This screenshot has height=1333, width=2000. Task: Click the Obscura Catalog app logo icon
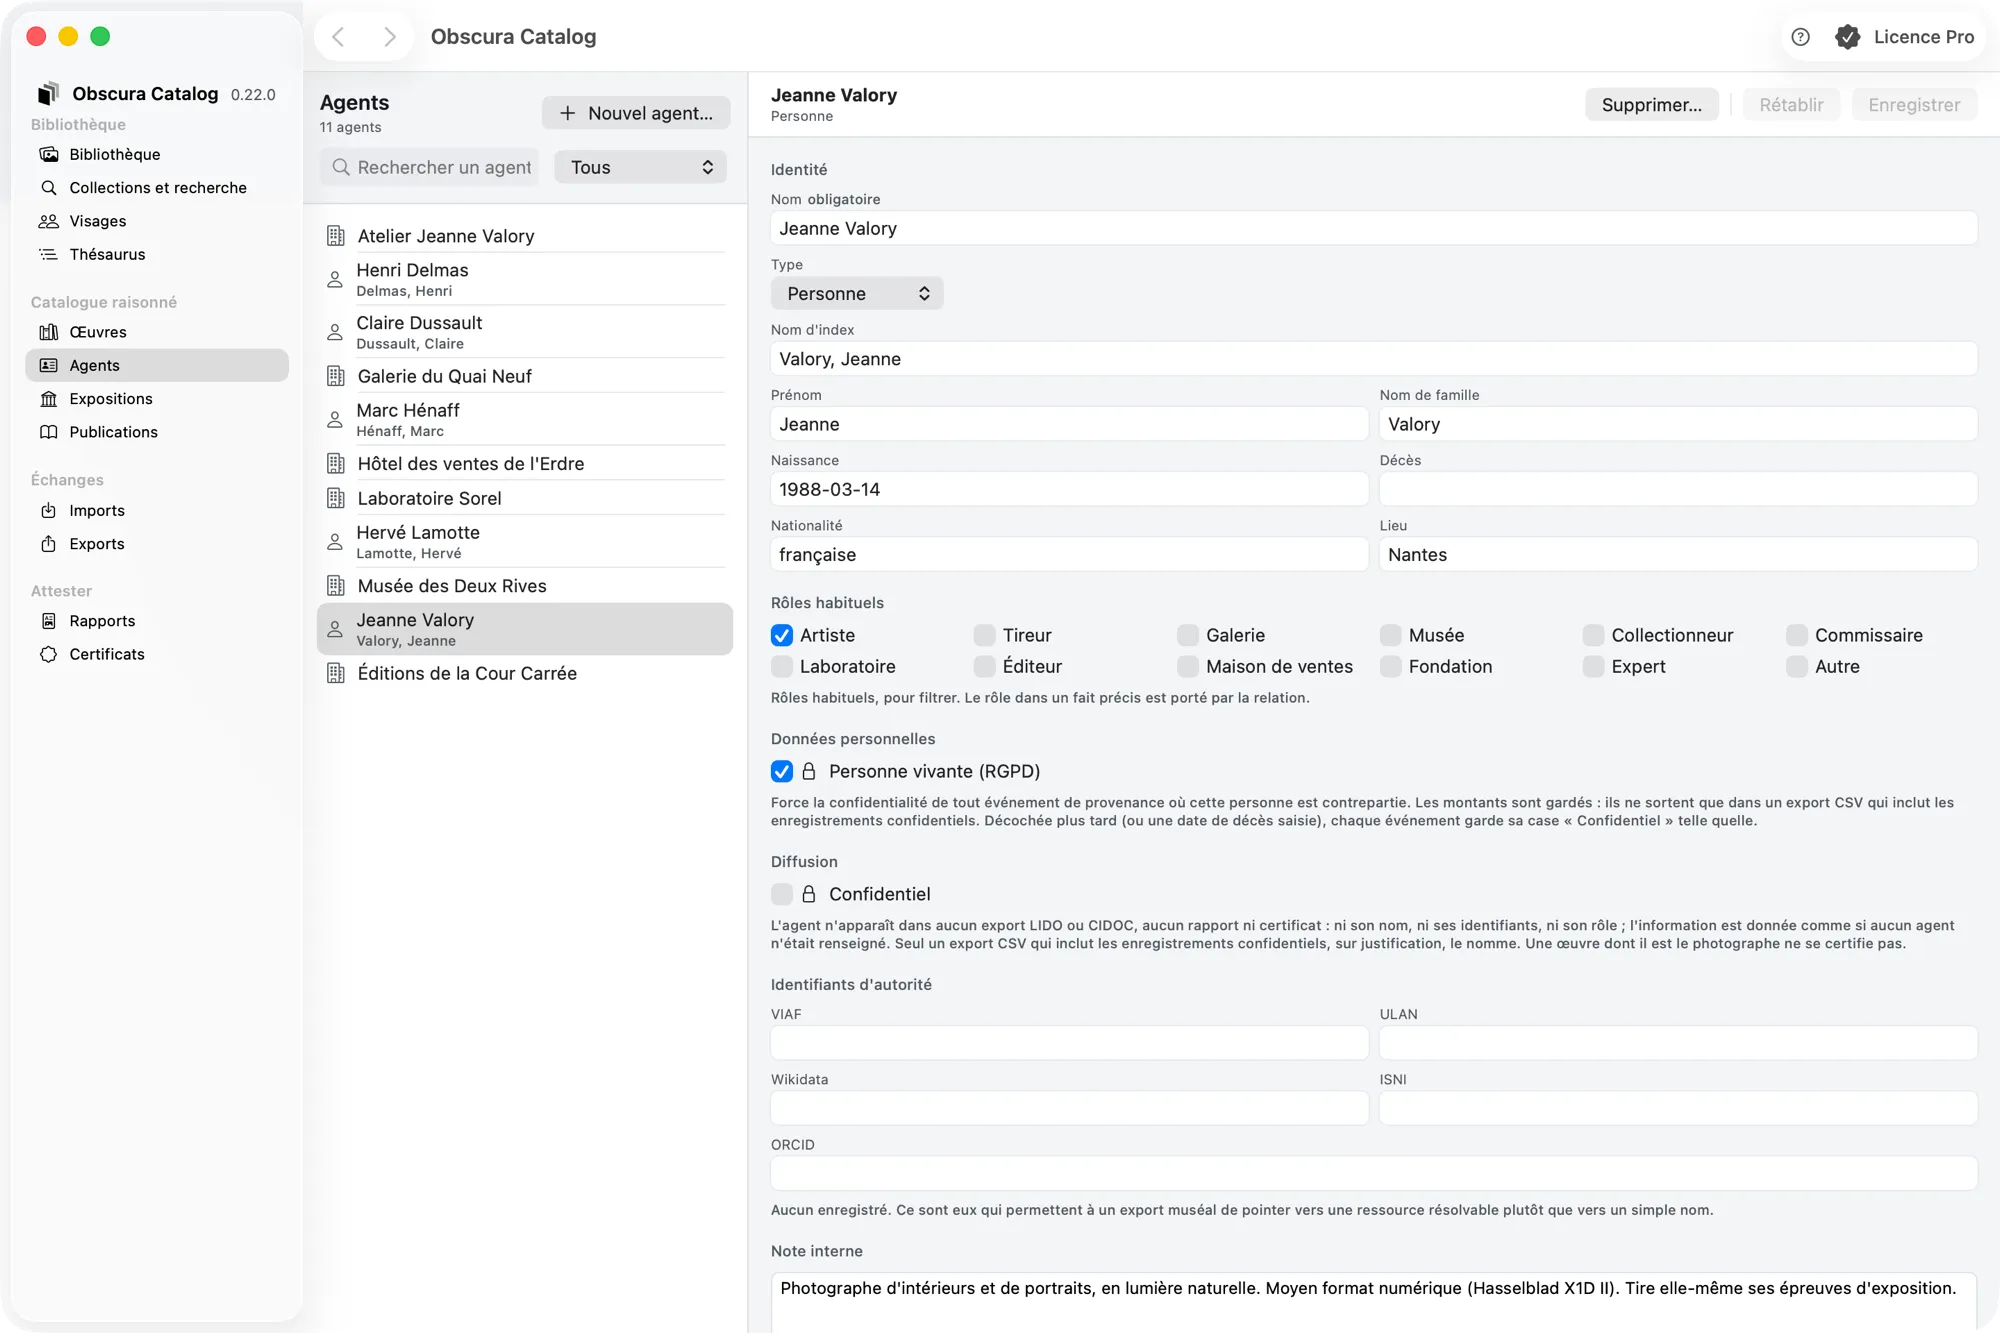pyautogui.click(x=48, y=93)
